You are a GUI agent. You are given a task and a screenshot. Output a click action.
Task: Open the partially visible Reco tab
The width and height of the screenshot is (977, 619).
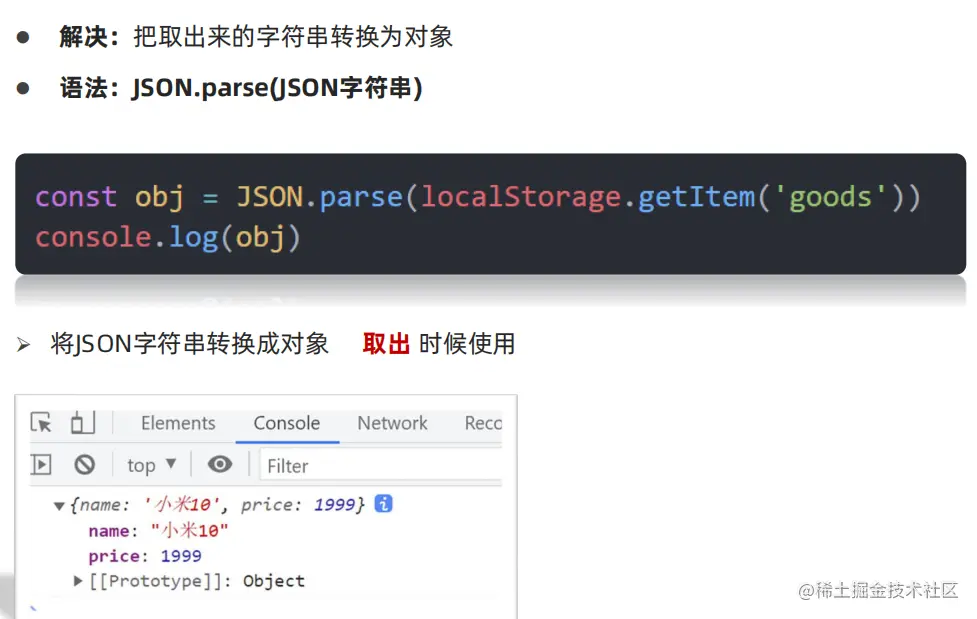tap(483, 423)
